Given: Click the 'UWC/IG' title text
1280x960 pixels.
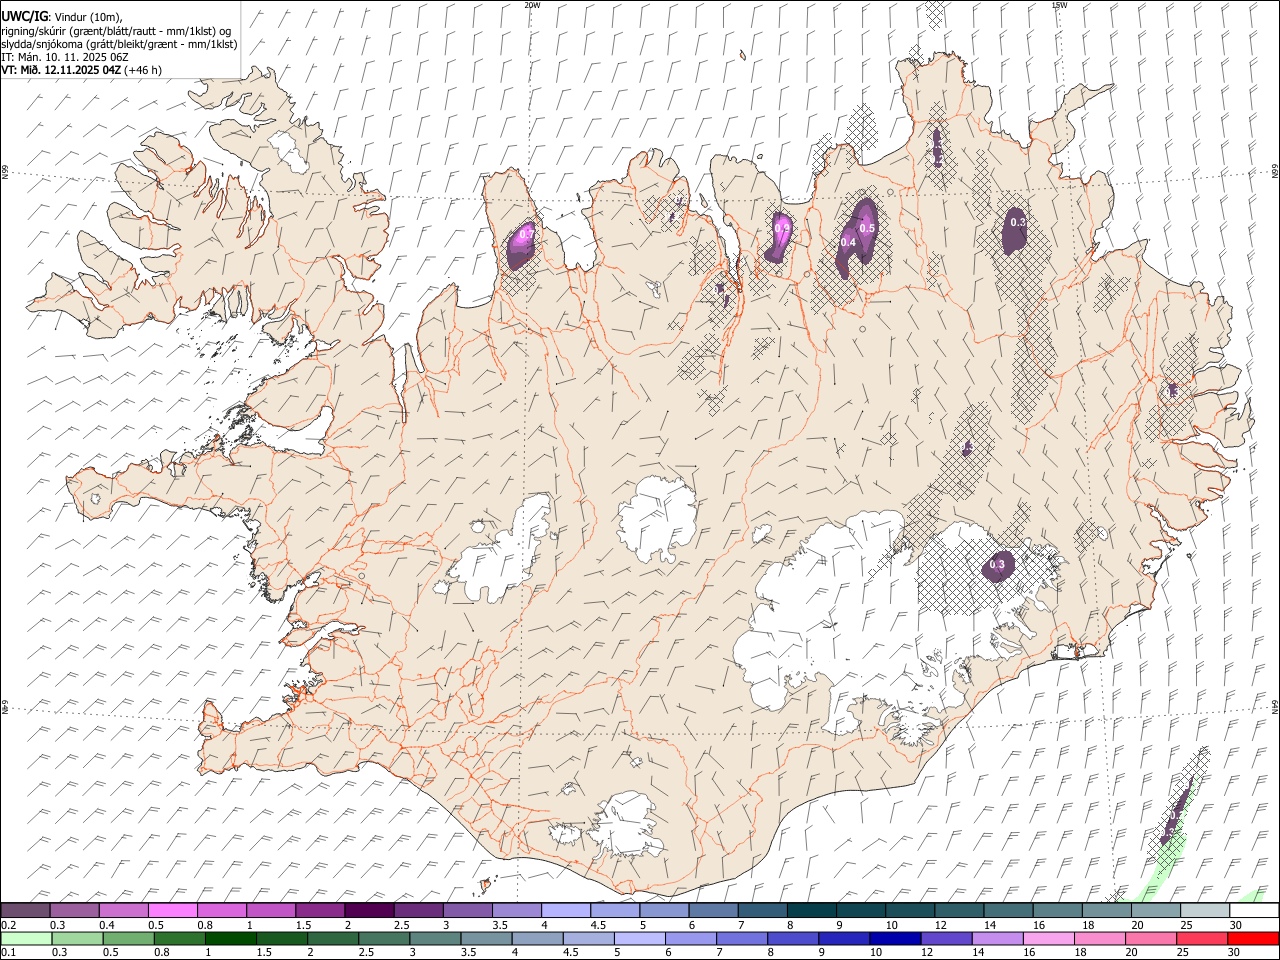Looking at the screenshot, I should click(x=24, y=16).
